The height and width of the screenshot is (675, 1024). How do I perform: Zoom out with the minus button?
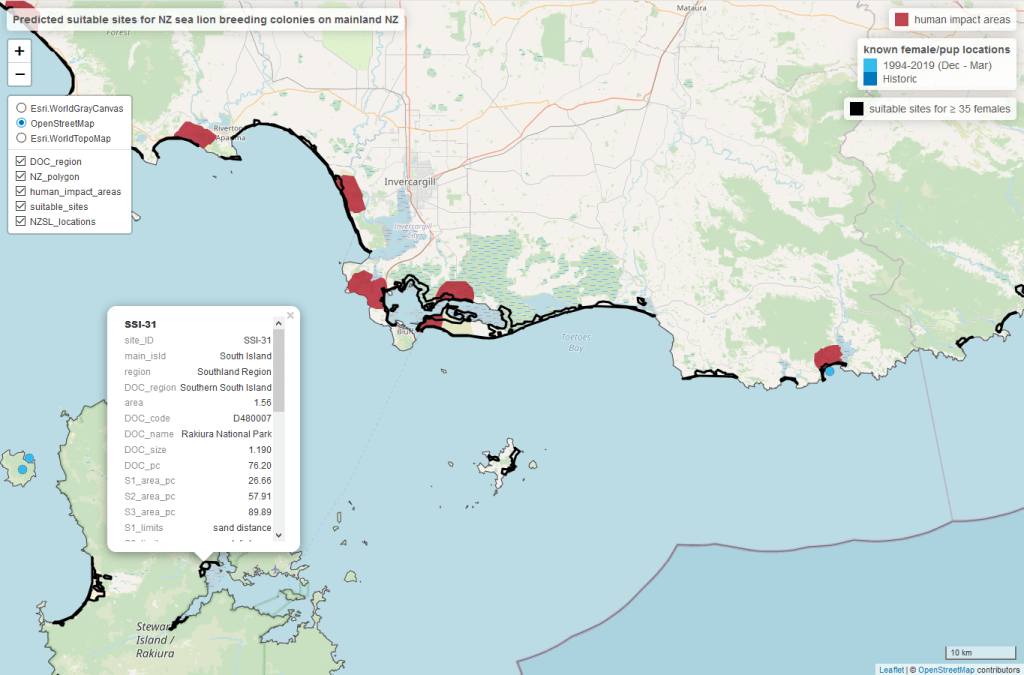(20, 75)
